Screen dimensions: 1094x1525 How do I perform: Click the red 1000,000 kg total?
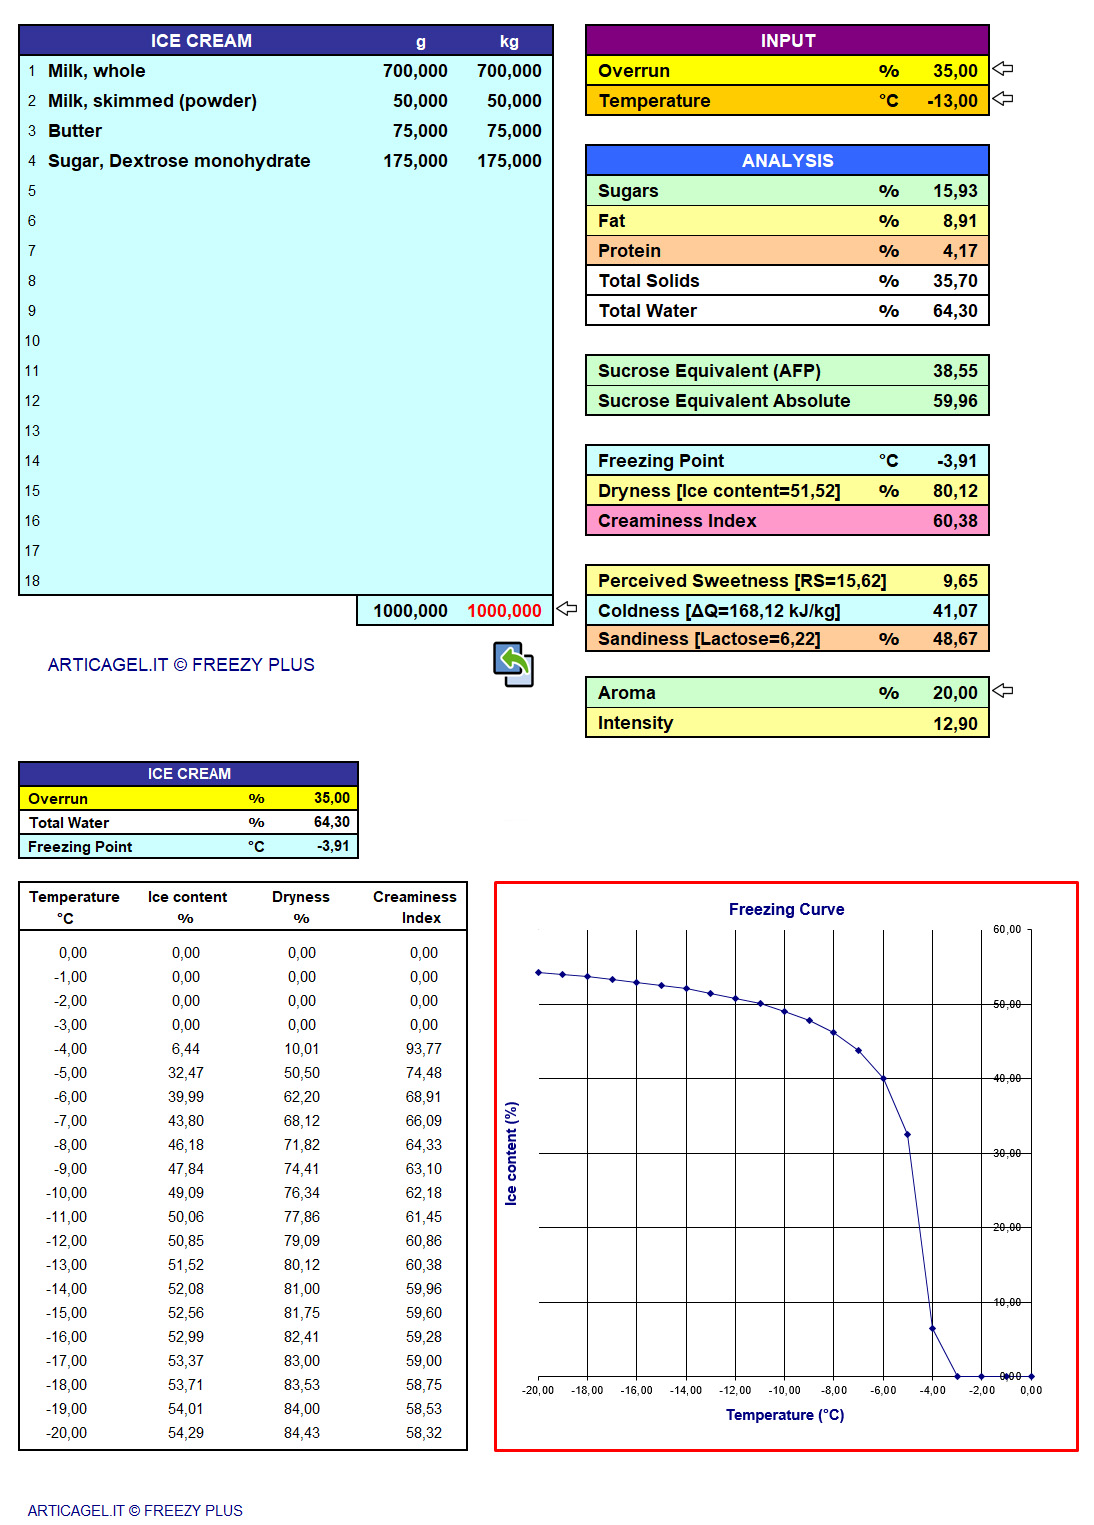[504, 611]
